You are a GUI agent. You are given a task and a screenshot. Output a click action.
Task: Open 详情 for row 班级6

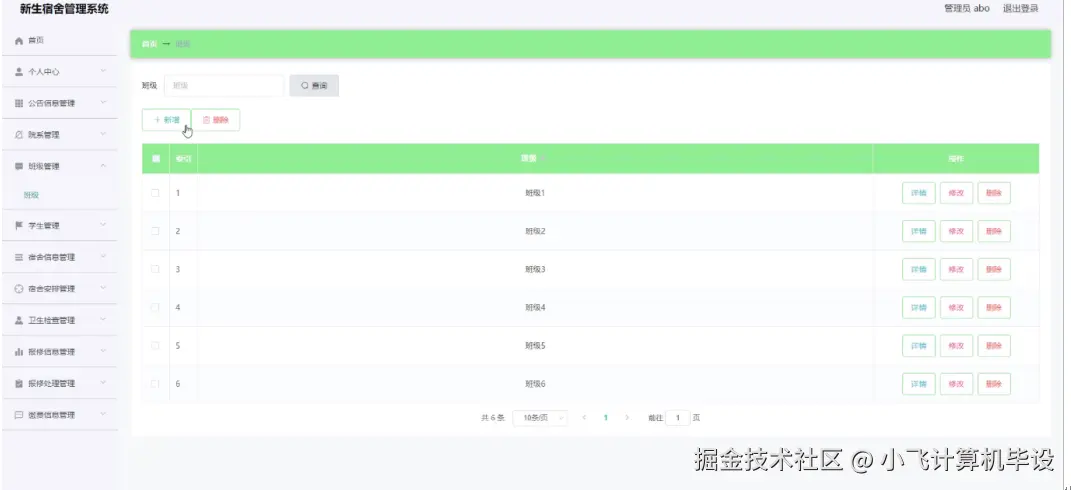click(919, 384)
